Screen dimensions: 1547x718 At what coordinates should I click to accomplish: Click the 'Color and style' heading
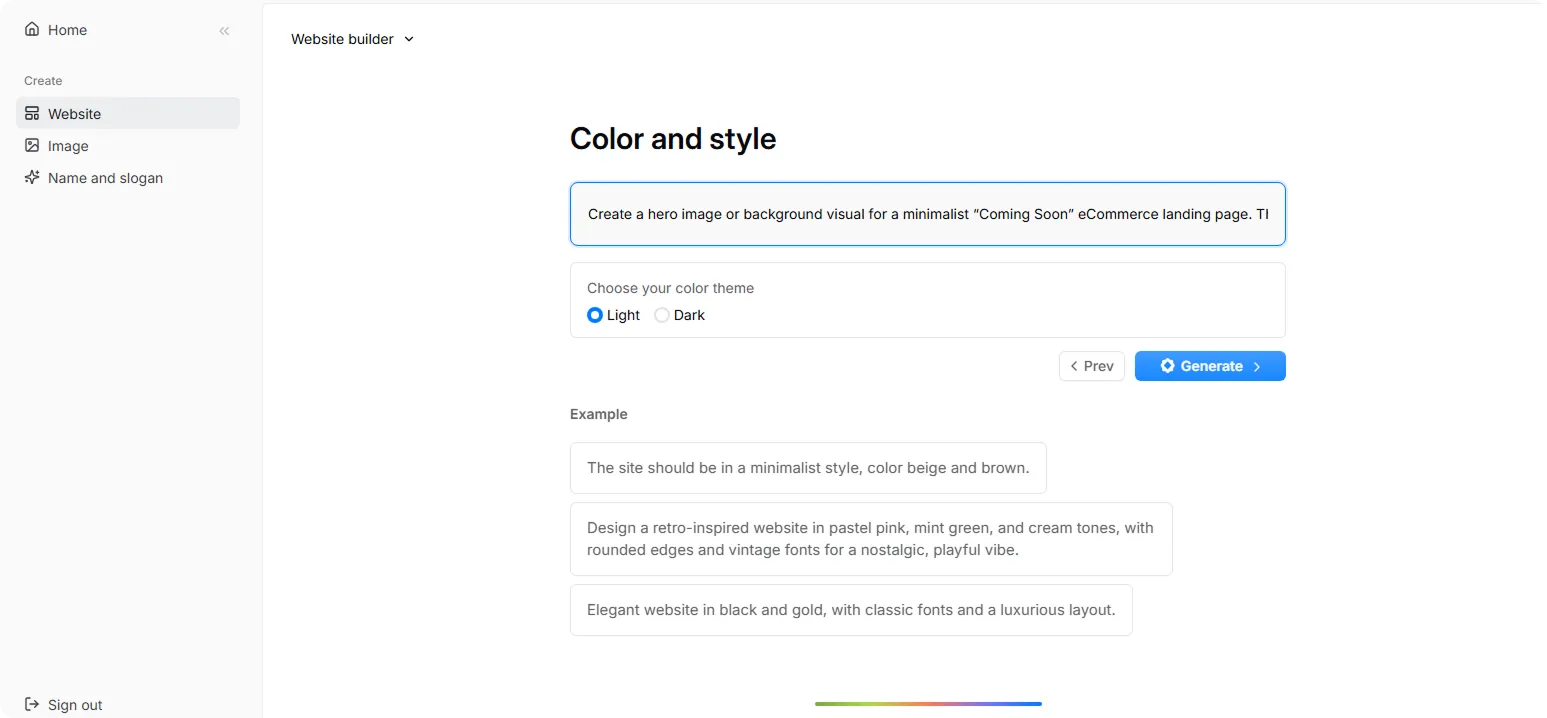[x=673, y=138]
